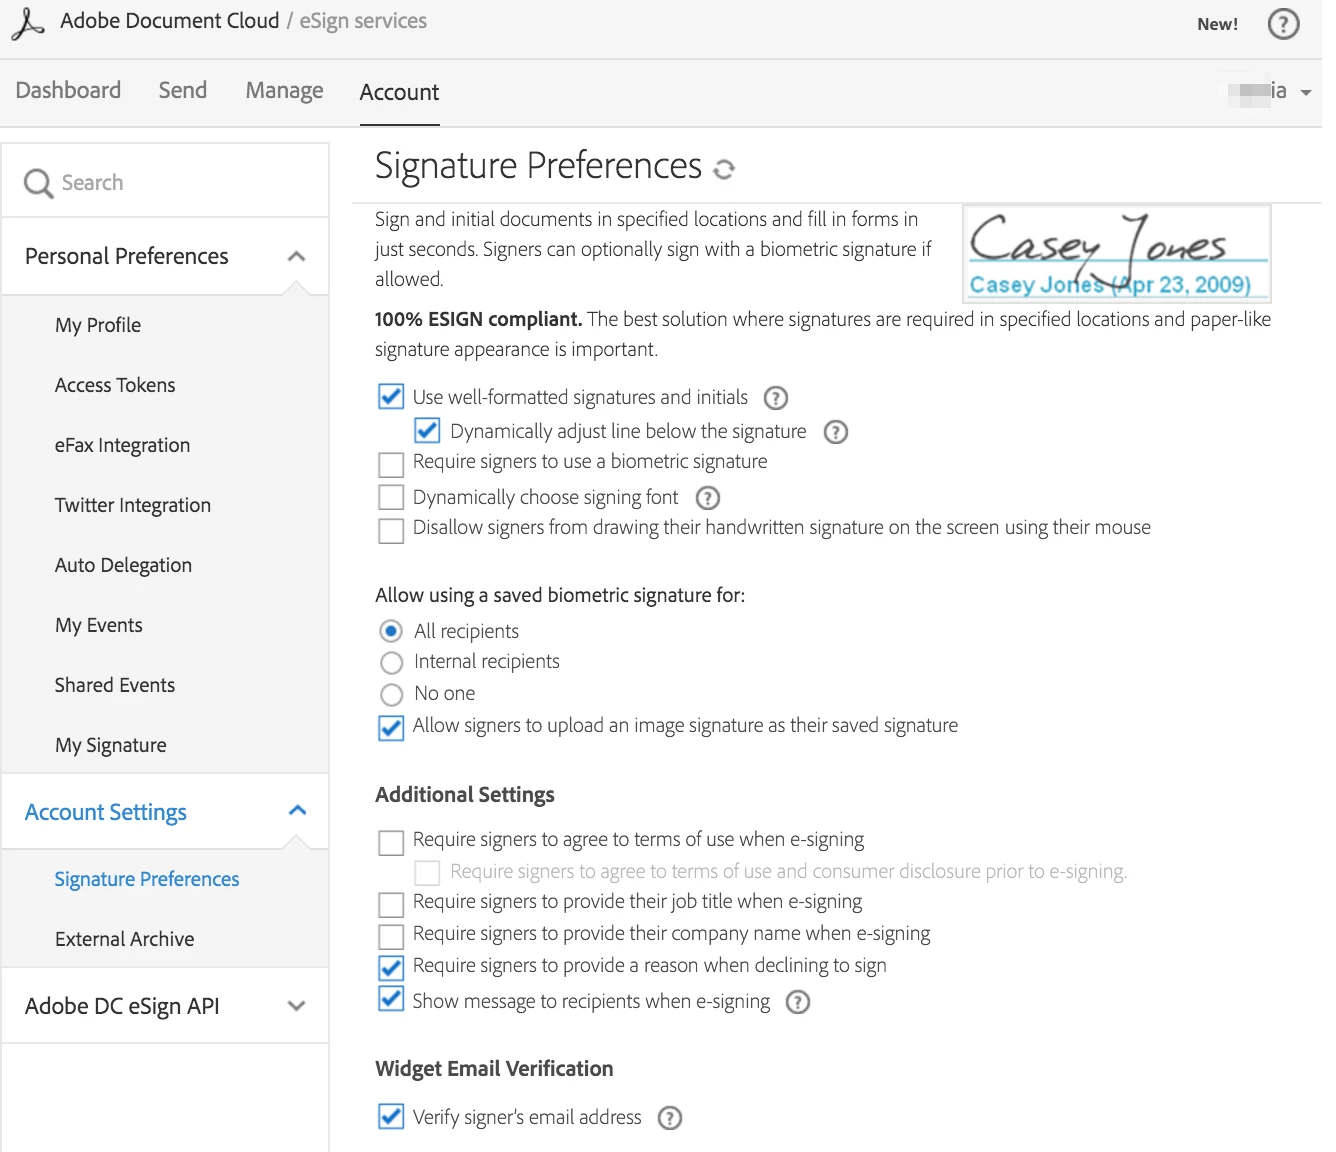
Task: Open help icon for dynamically choose signing font
Action: [708, 498]
